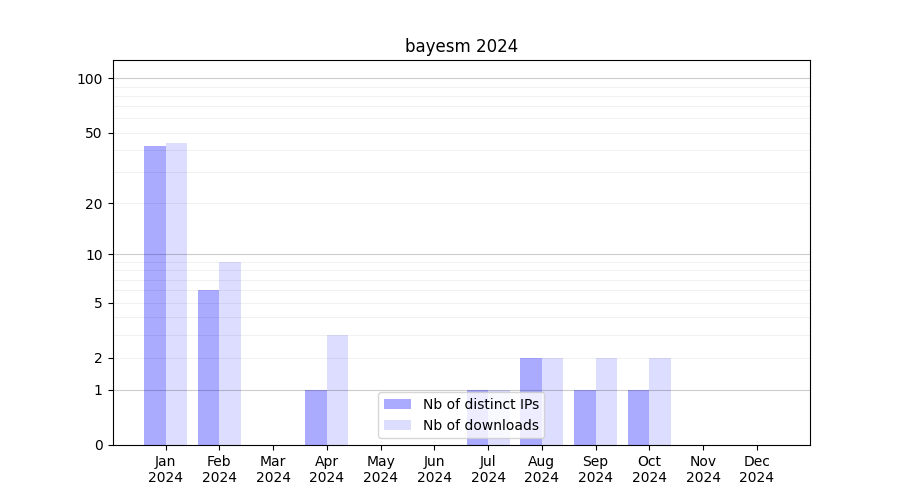The height and width of the screenshot is (500, 900).
Task: Click the October downloads light bar
Action: 660,401
